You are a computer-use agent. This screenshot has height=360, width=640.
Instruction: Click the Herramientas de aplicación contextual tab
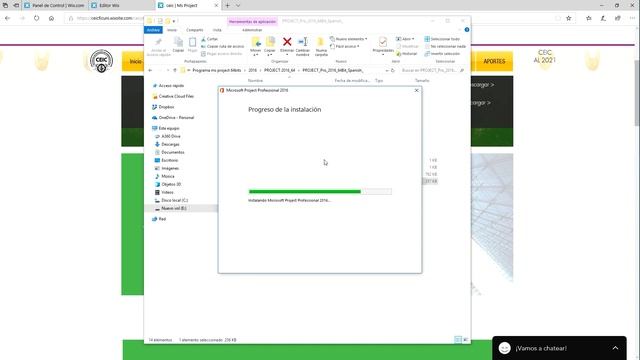click(x=252, y=21)
